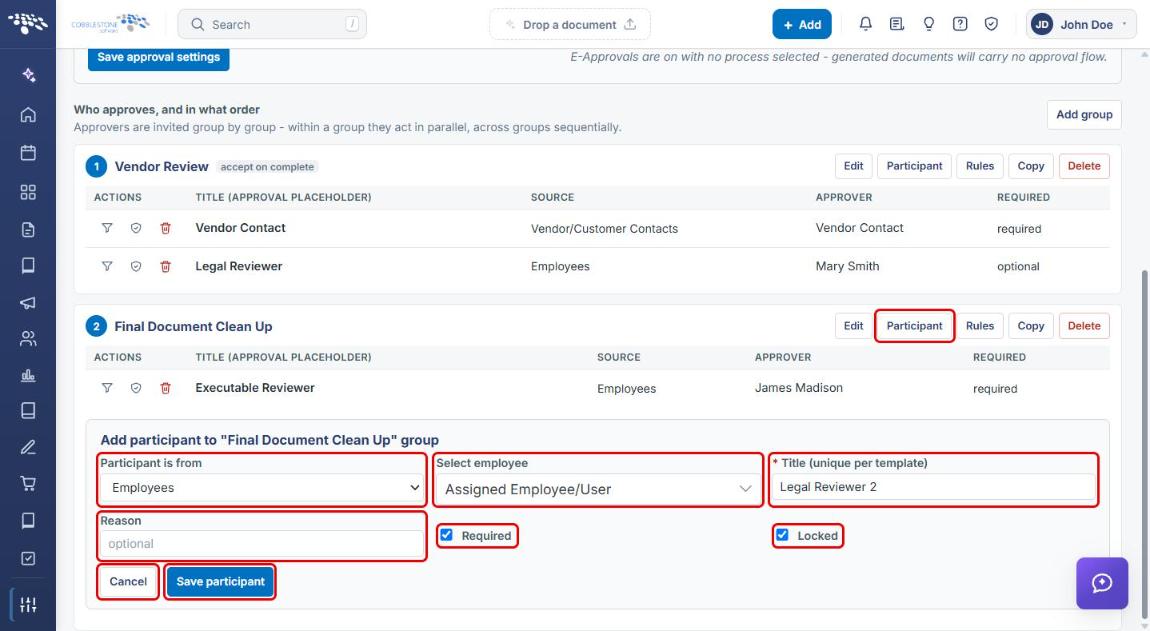The height and width of the screenshot is (631, 1150).
Task: Open the help question mark icon
Action: pos(959,24)
